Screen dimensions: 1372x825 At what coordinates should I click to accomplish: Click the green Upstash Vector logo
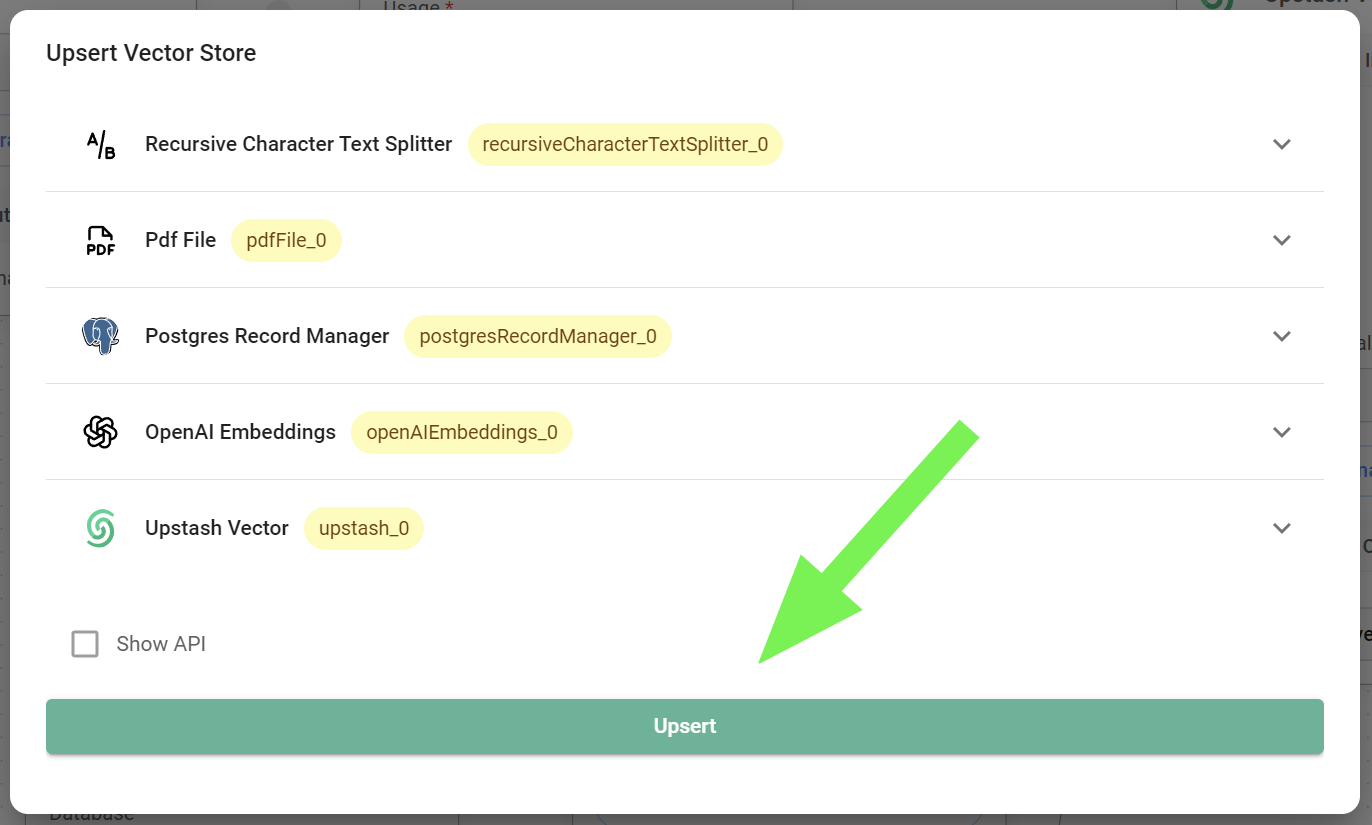pyautogui.click(x=100, y=529)
